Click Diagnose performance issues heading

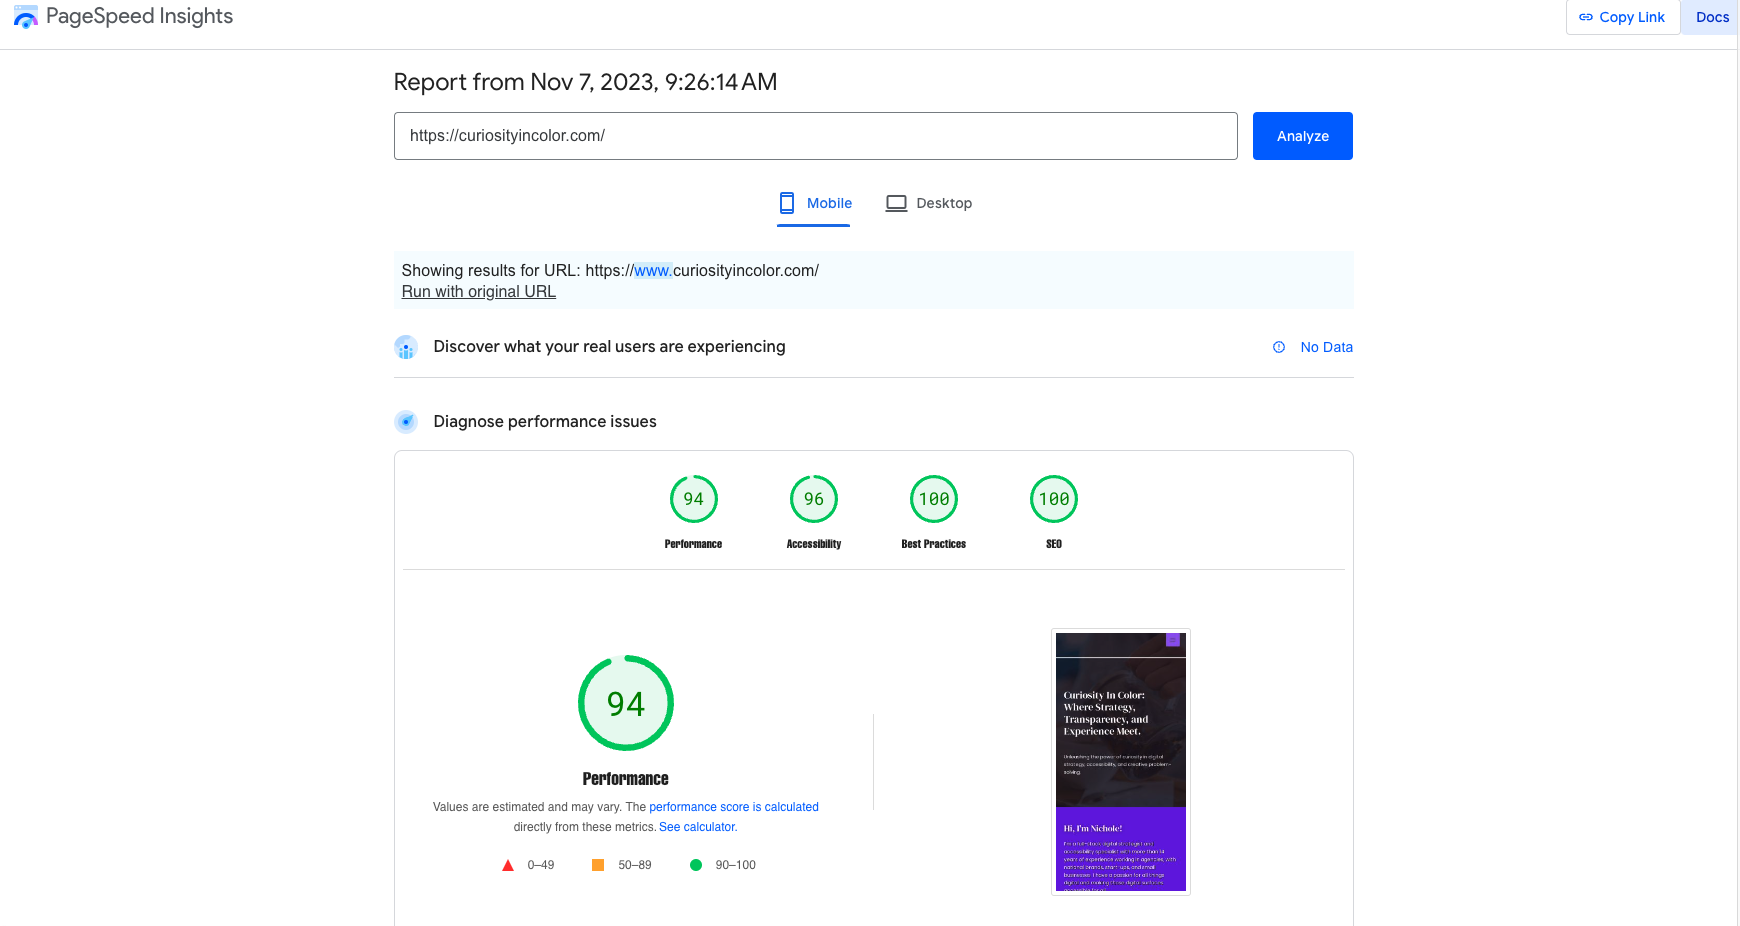pyautogui.click(x=545, y=422)
